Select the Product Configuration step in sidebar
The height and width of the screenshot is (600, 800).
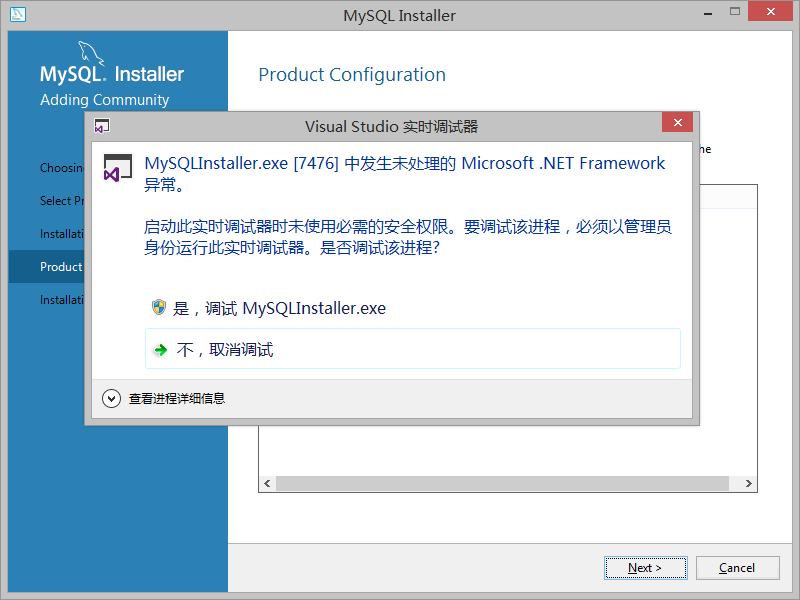coord(61,267)
